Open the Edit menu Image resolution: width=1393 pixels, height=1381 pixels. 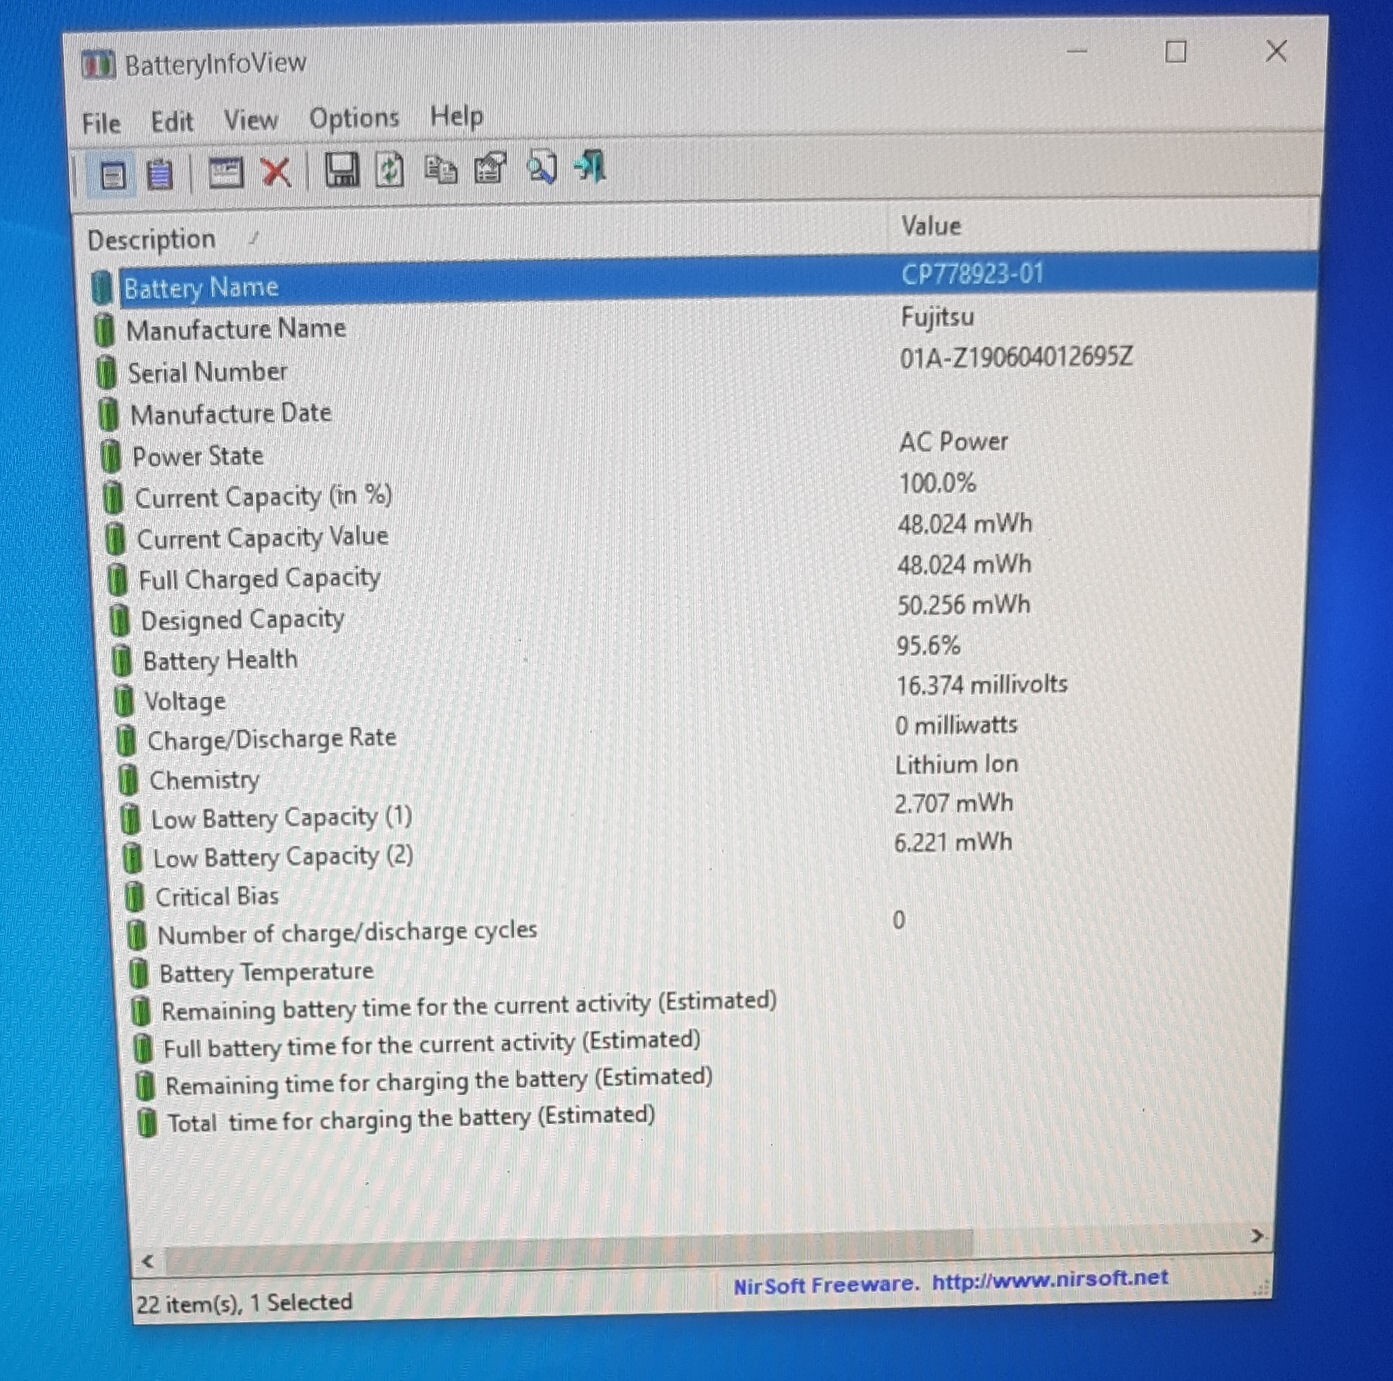172,122
